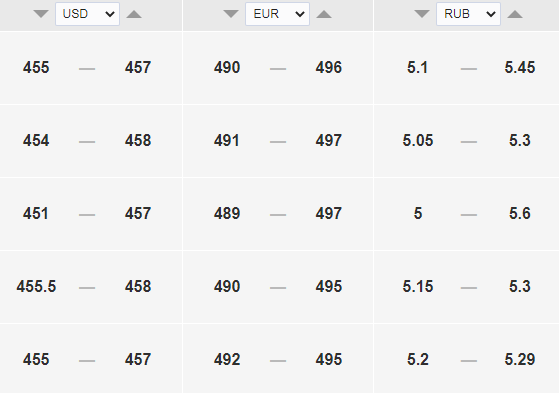Click the 489 EUR buy rate

tap(227, 214)
